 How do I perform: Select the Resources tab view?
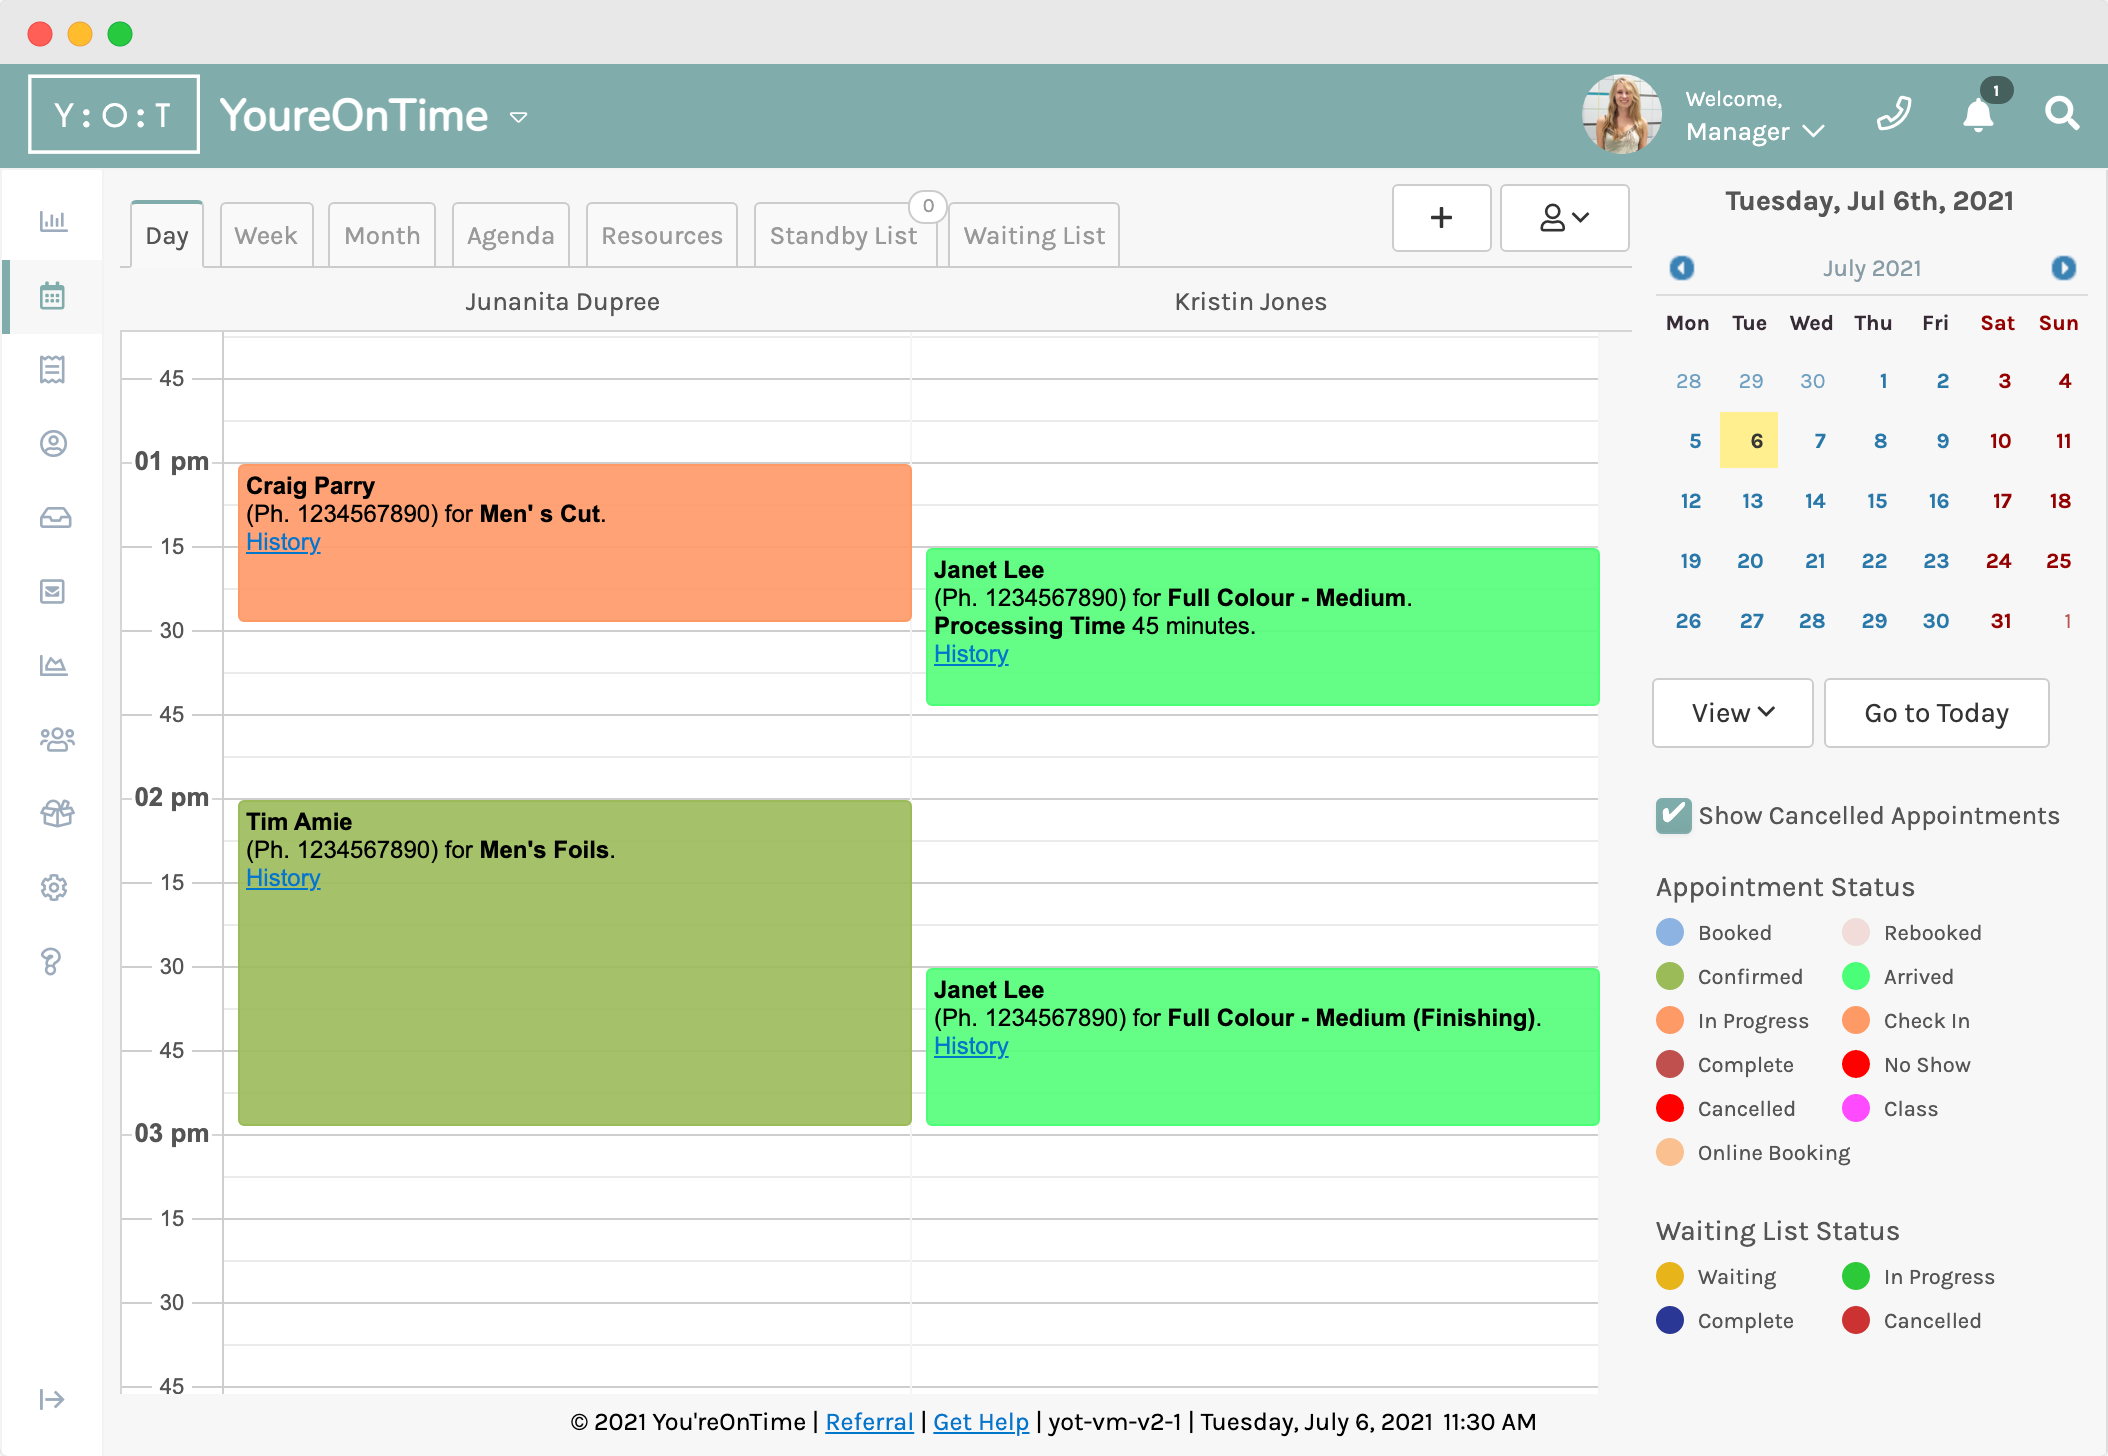(663, 234)
